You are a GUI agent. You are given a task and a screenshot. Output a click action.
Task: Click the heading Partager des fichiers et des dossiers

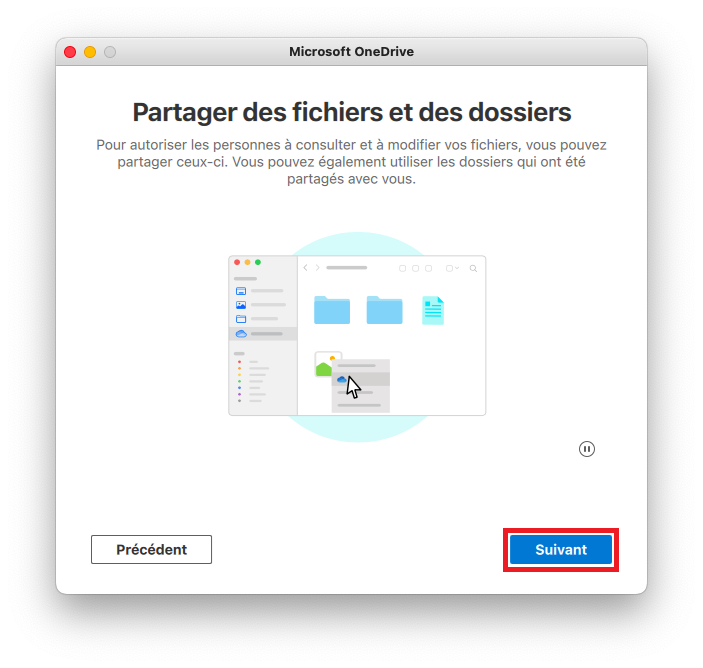[352, 112]
